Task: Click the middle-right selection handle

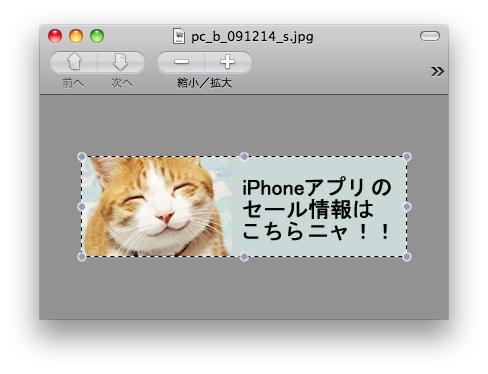Action: coord(407,207)
